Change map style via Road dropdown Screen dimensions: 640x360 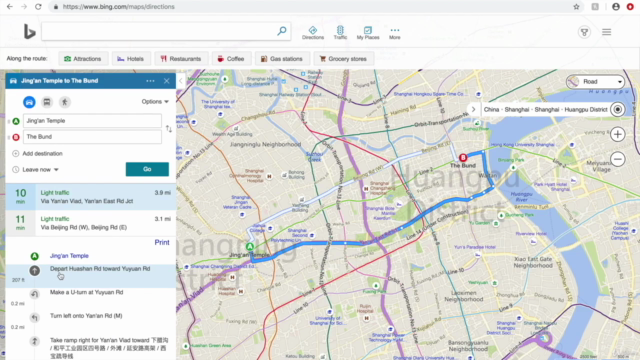595,82
